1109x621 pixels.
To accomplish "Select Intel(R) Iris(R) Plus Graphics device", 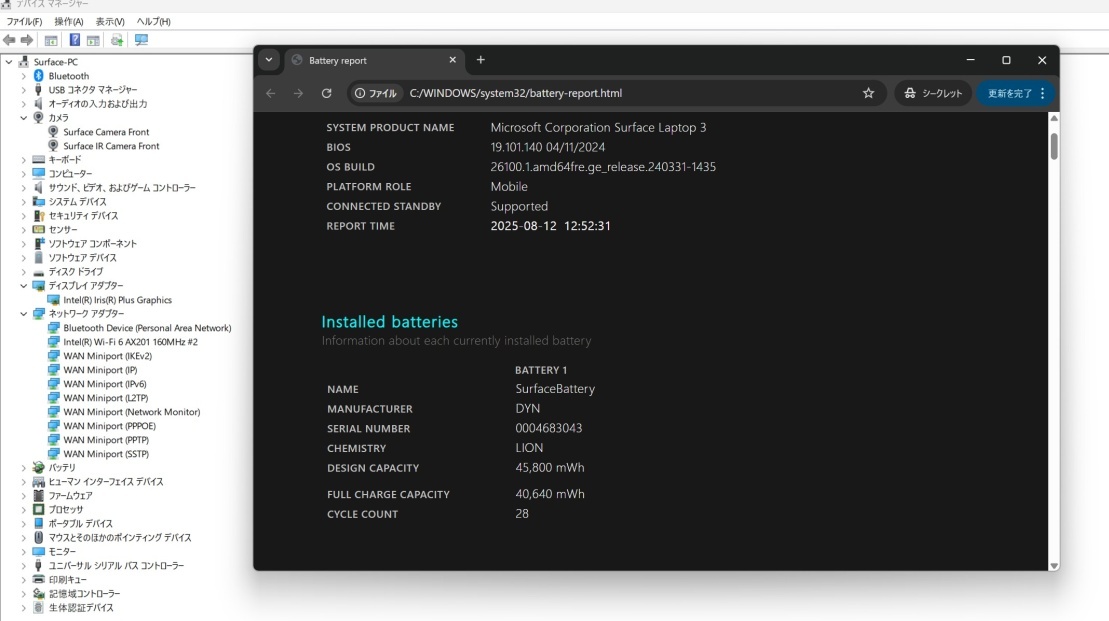I will [x=117, y=300].
